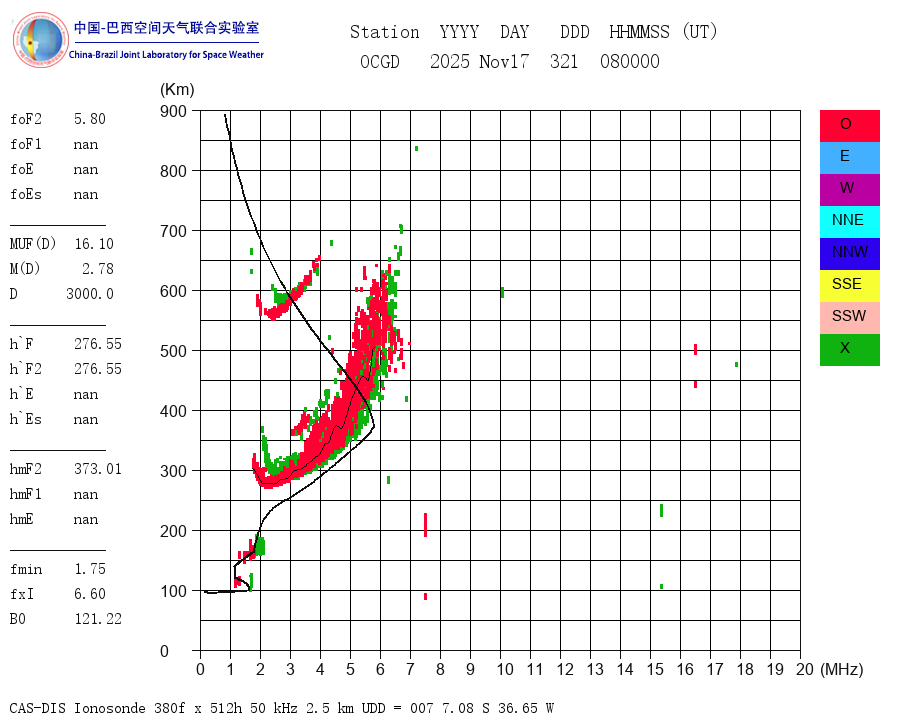The image size is (900, 720).
Task: Click the h`E parameter label
Action: pyautogui.click(x=22, y=394)
